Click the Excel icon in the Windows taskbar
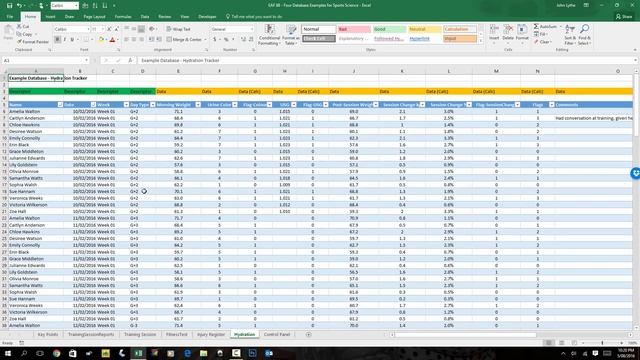Screen dimensions: 640x360 pyautogui.click(x=138, y=353)
